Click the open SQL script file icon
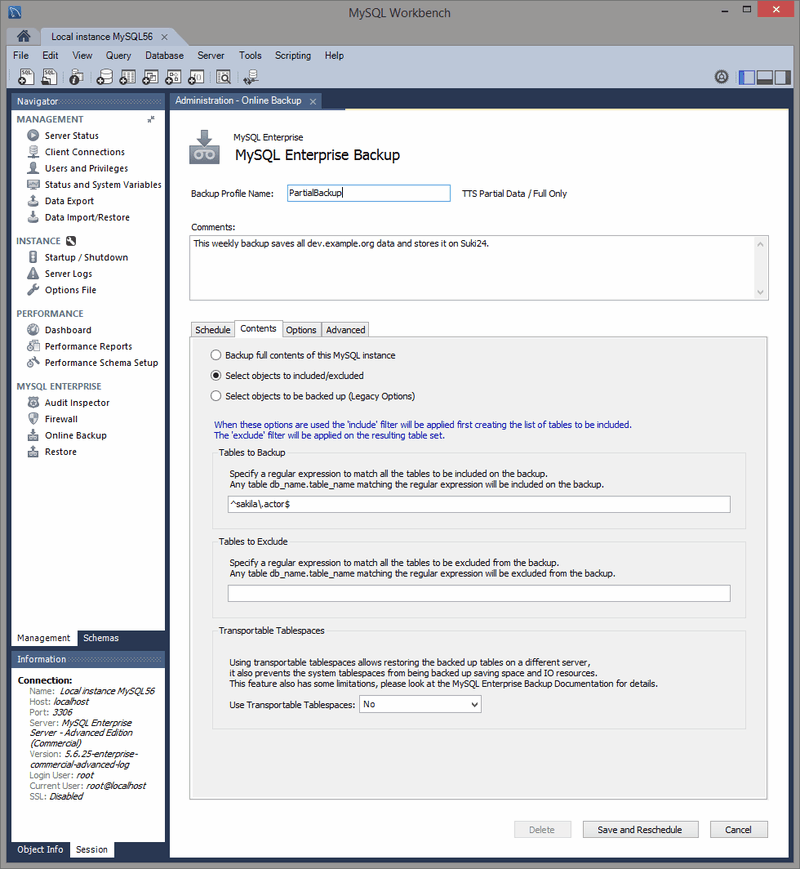800x869 pixels. 49,76
